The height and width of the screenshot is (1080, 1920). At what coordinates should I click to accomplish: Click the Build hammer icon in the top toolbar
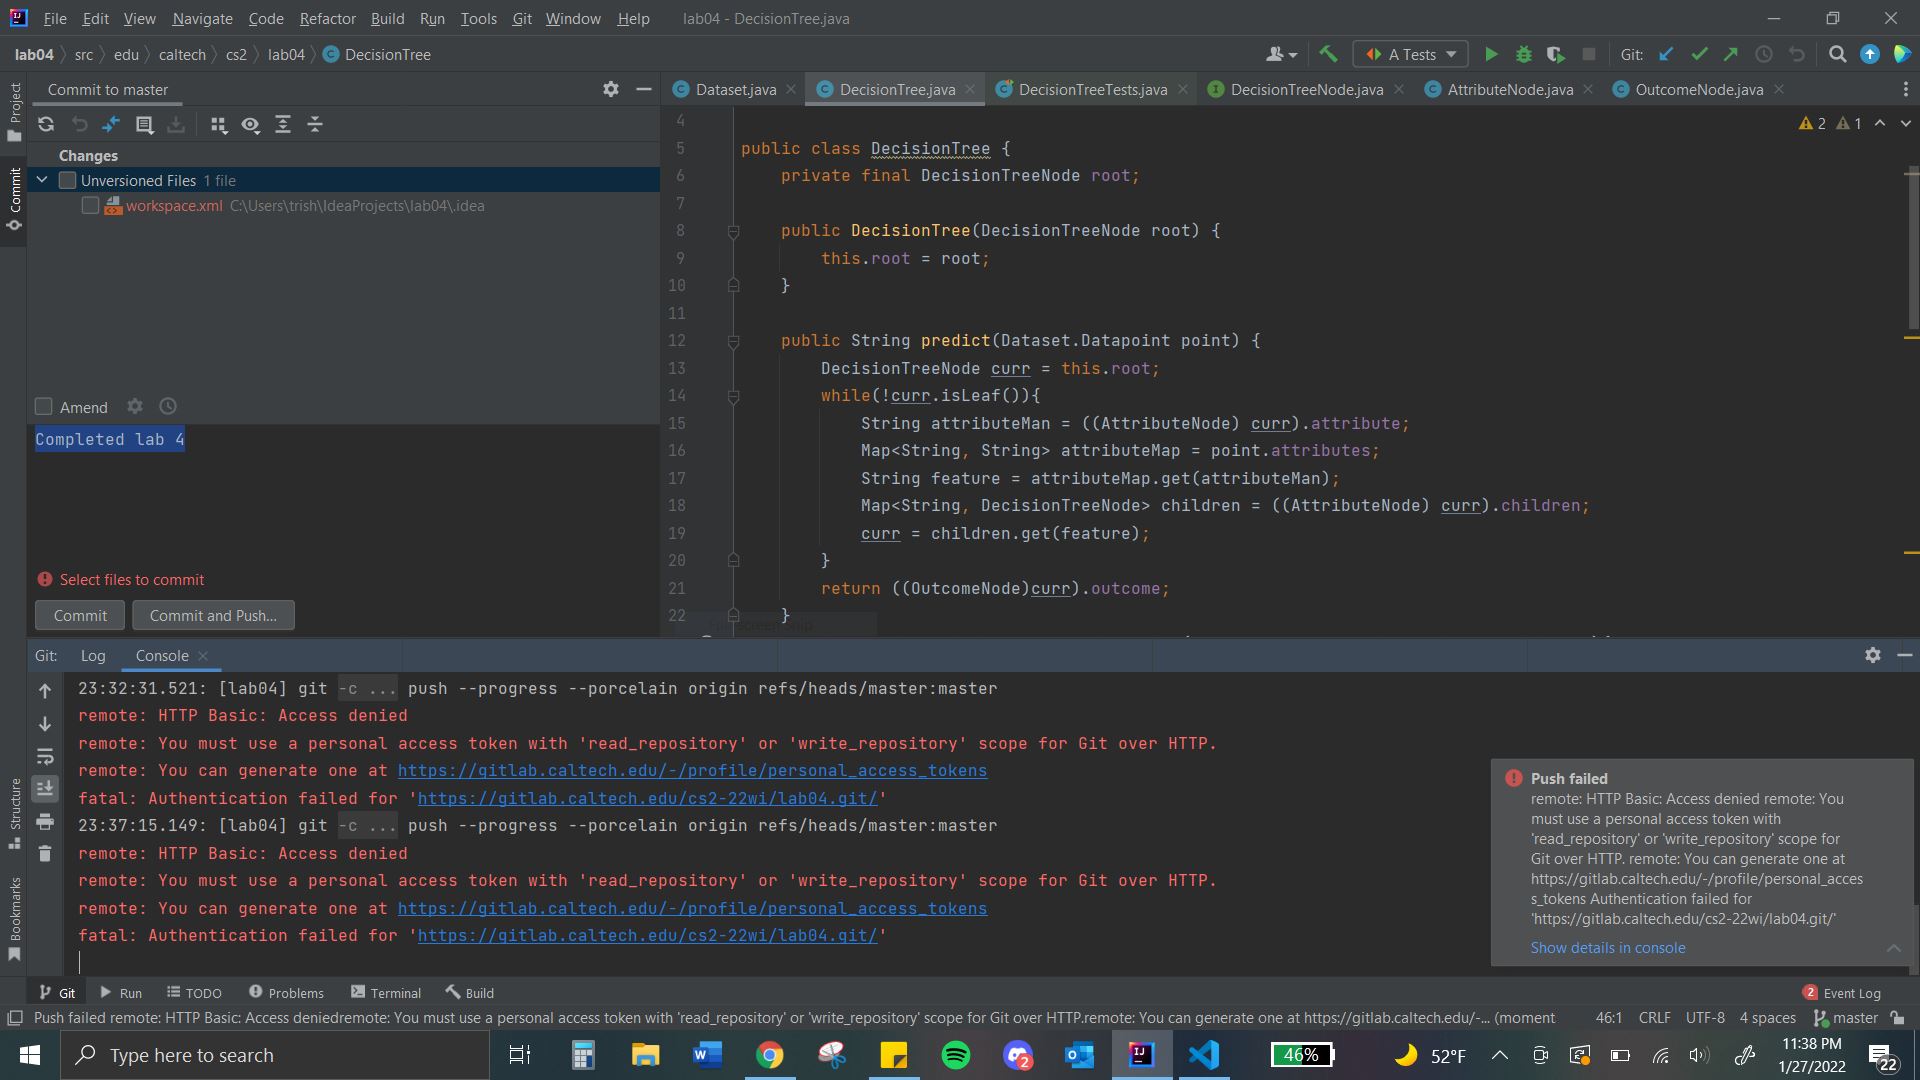1328,55
